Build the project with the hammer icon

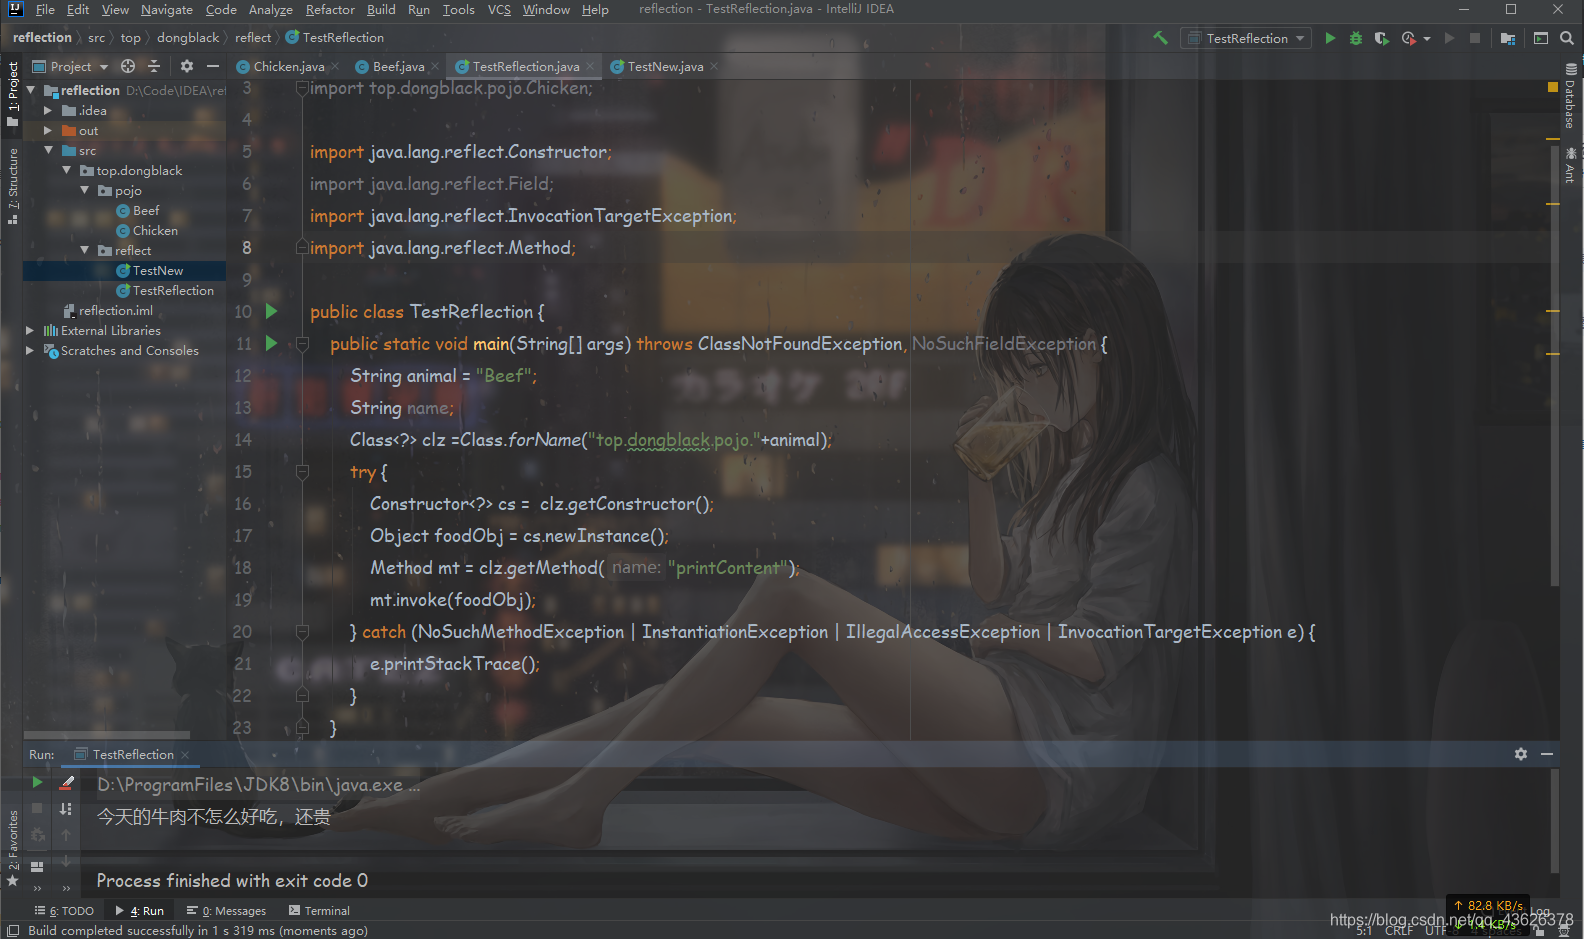coord(1160,38)
